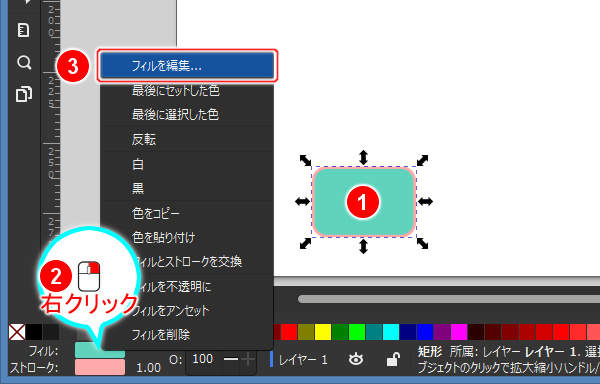
Task: Click the horizontal canvas scrollbar
Action: [448, 299]
